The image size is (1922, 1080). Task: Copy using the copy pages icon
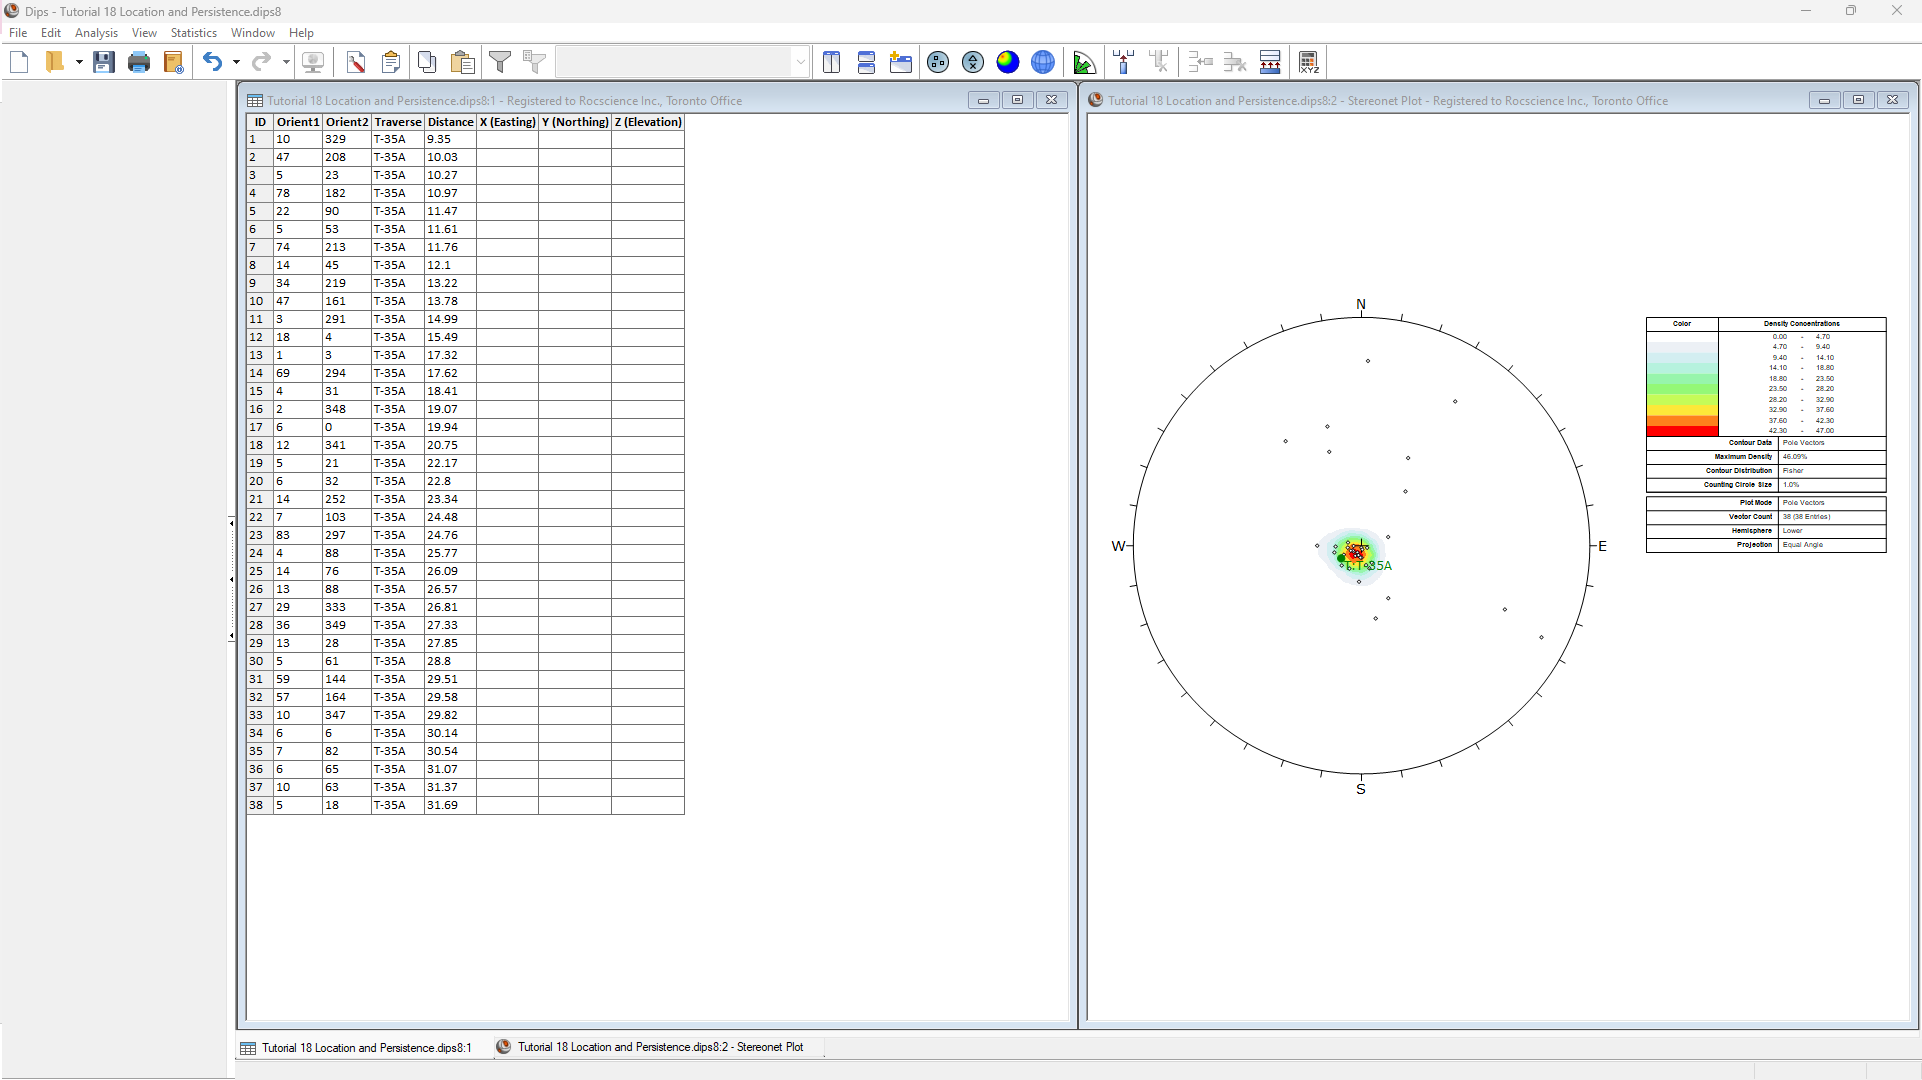427,62
